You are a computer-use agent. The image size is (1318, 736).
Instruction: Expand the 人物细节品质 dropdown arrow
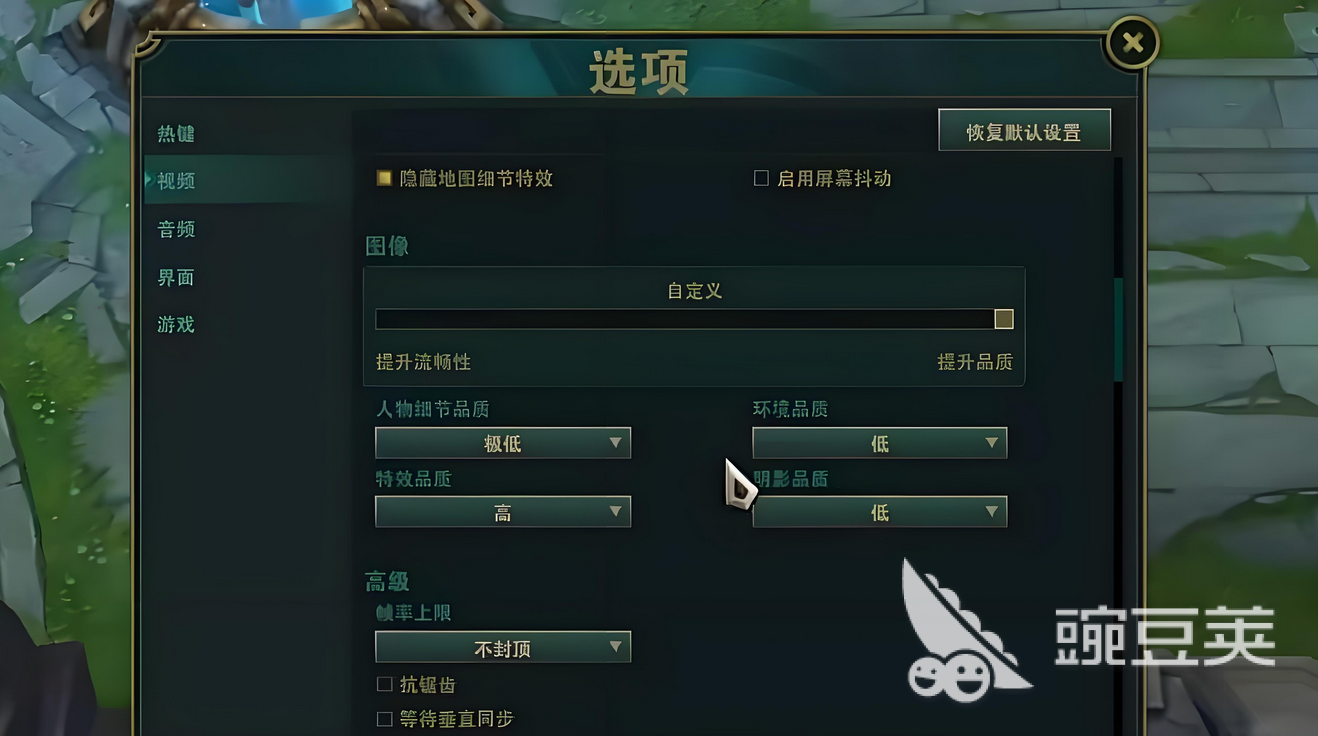[x=616, y=443]
